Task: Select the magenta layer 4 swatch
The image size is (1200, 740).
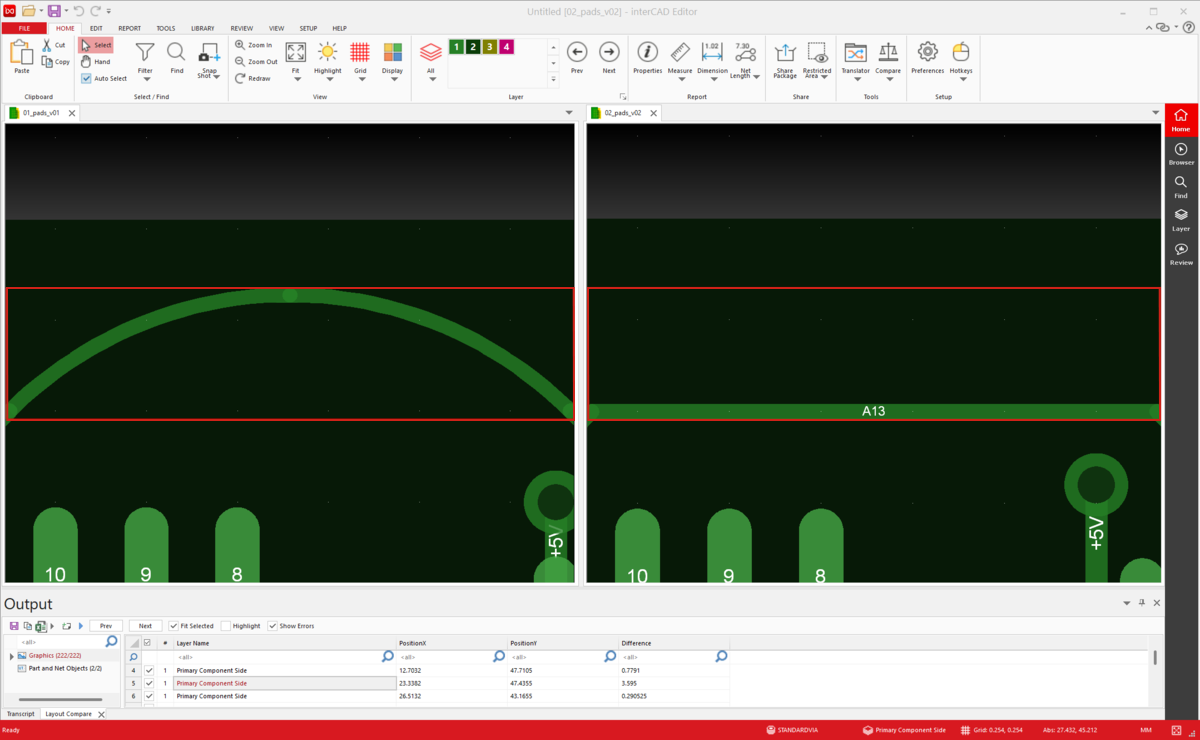Action: point(506,47)
